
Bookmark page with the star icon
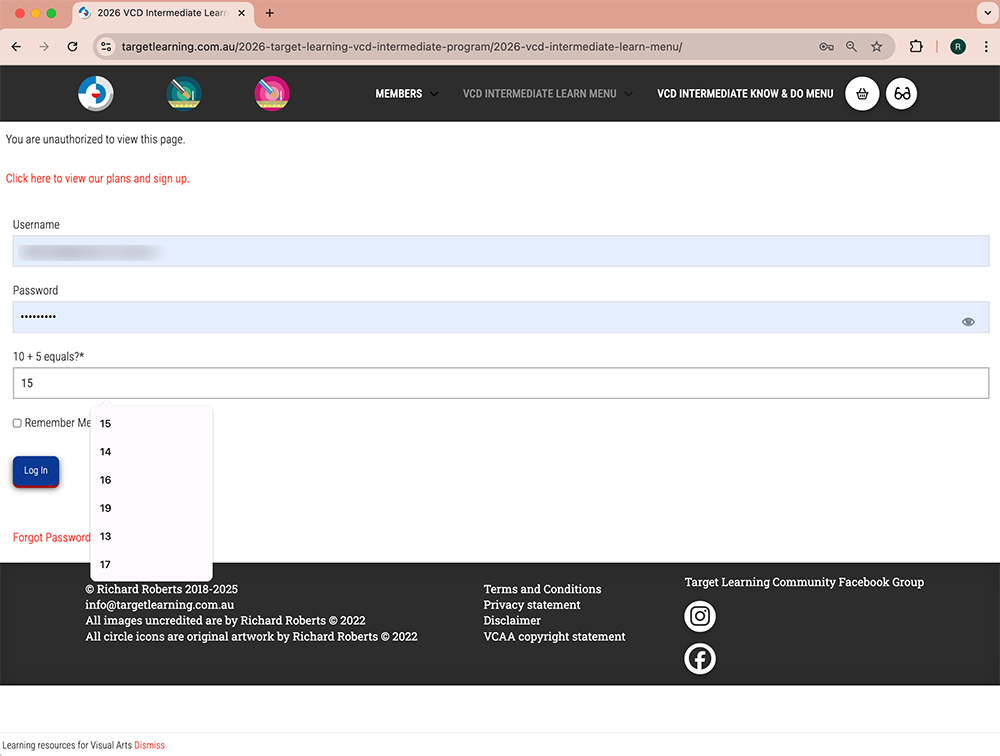pyautogui.click(x=877, y=47)
